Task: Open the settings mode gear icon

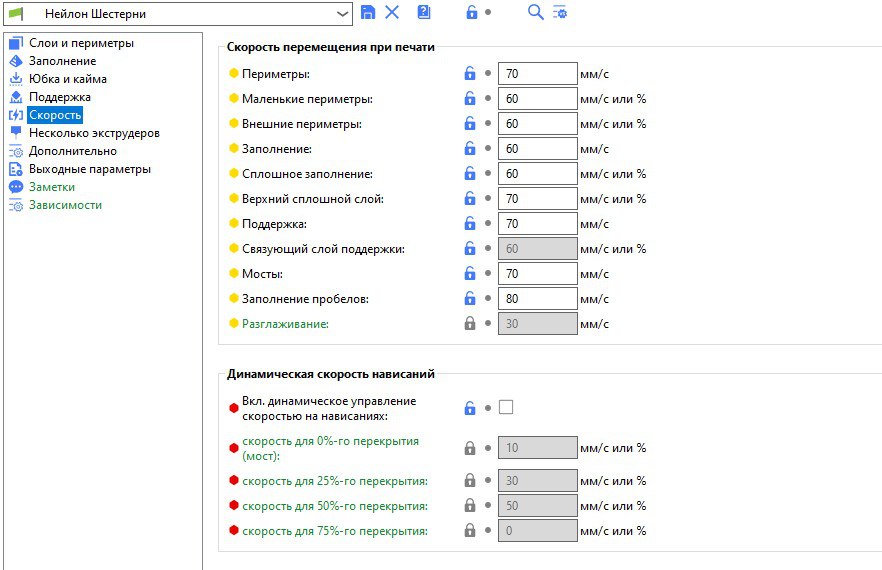Action: pos(560,12)
